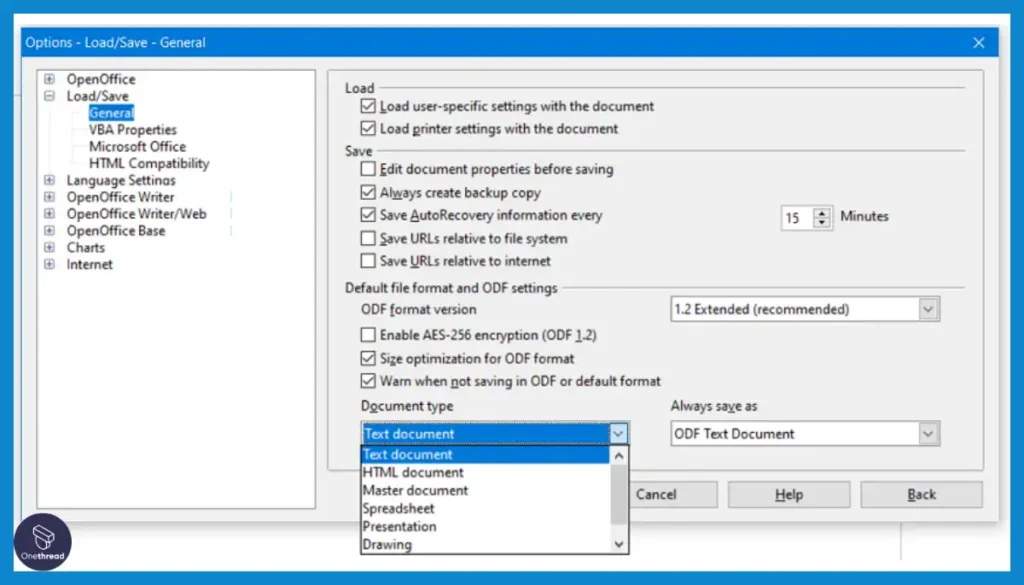Click the Charts tree label
The height and width of the screenshot is (585, 1024).
(86, 248)
